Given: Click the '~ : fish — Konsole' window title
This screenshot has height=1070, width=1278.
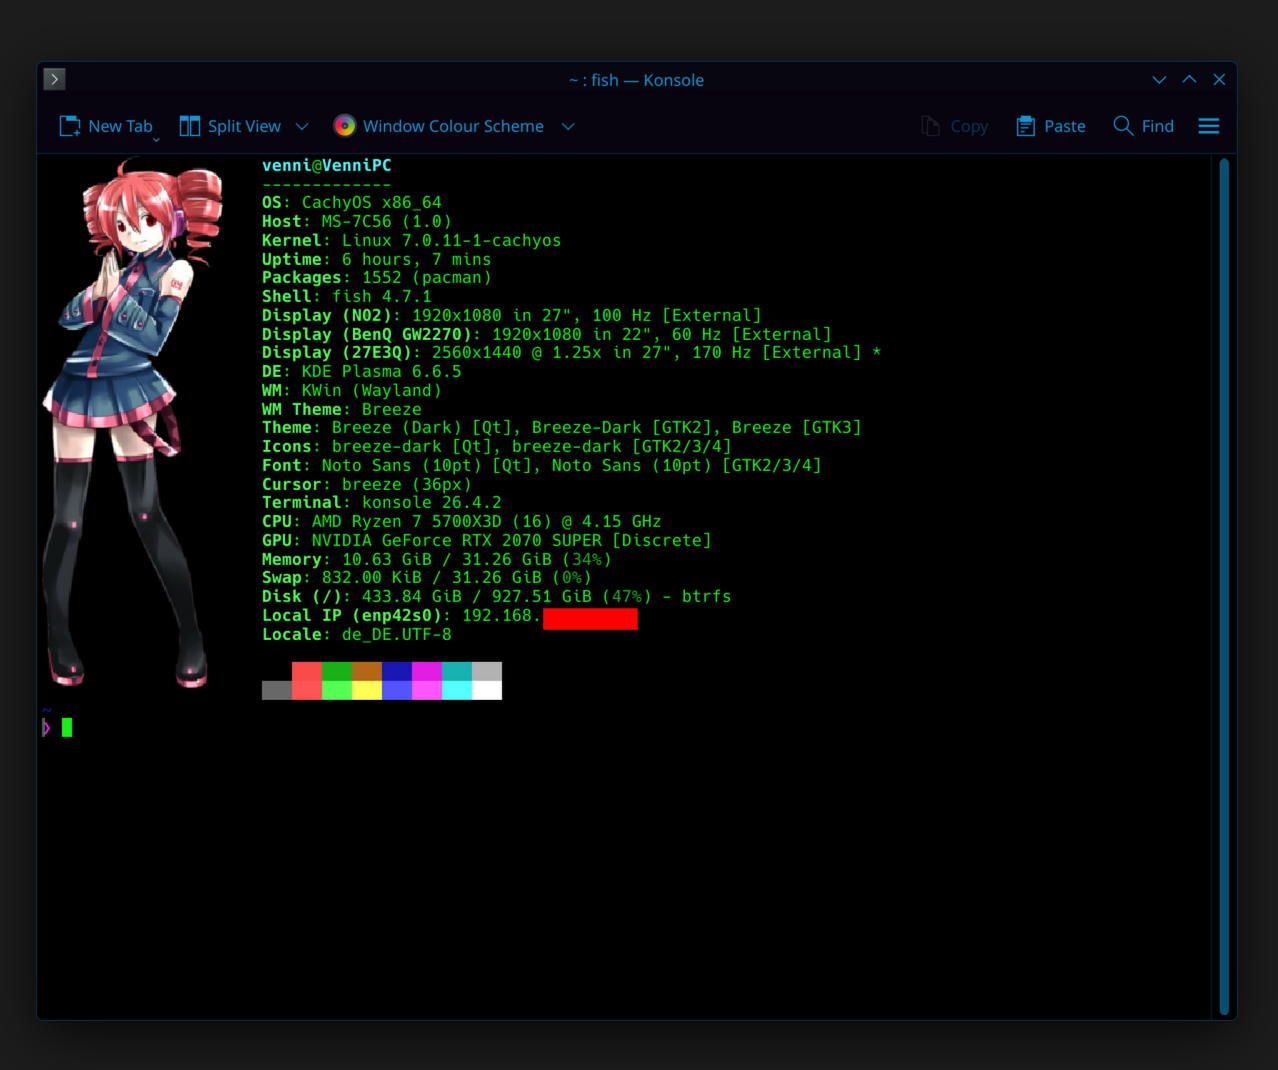Looking at the screenshot, I should click(x=637, y=80).
